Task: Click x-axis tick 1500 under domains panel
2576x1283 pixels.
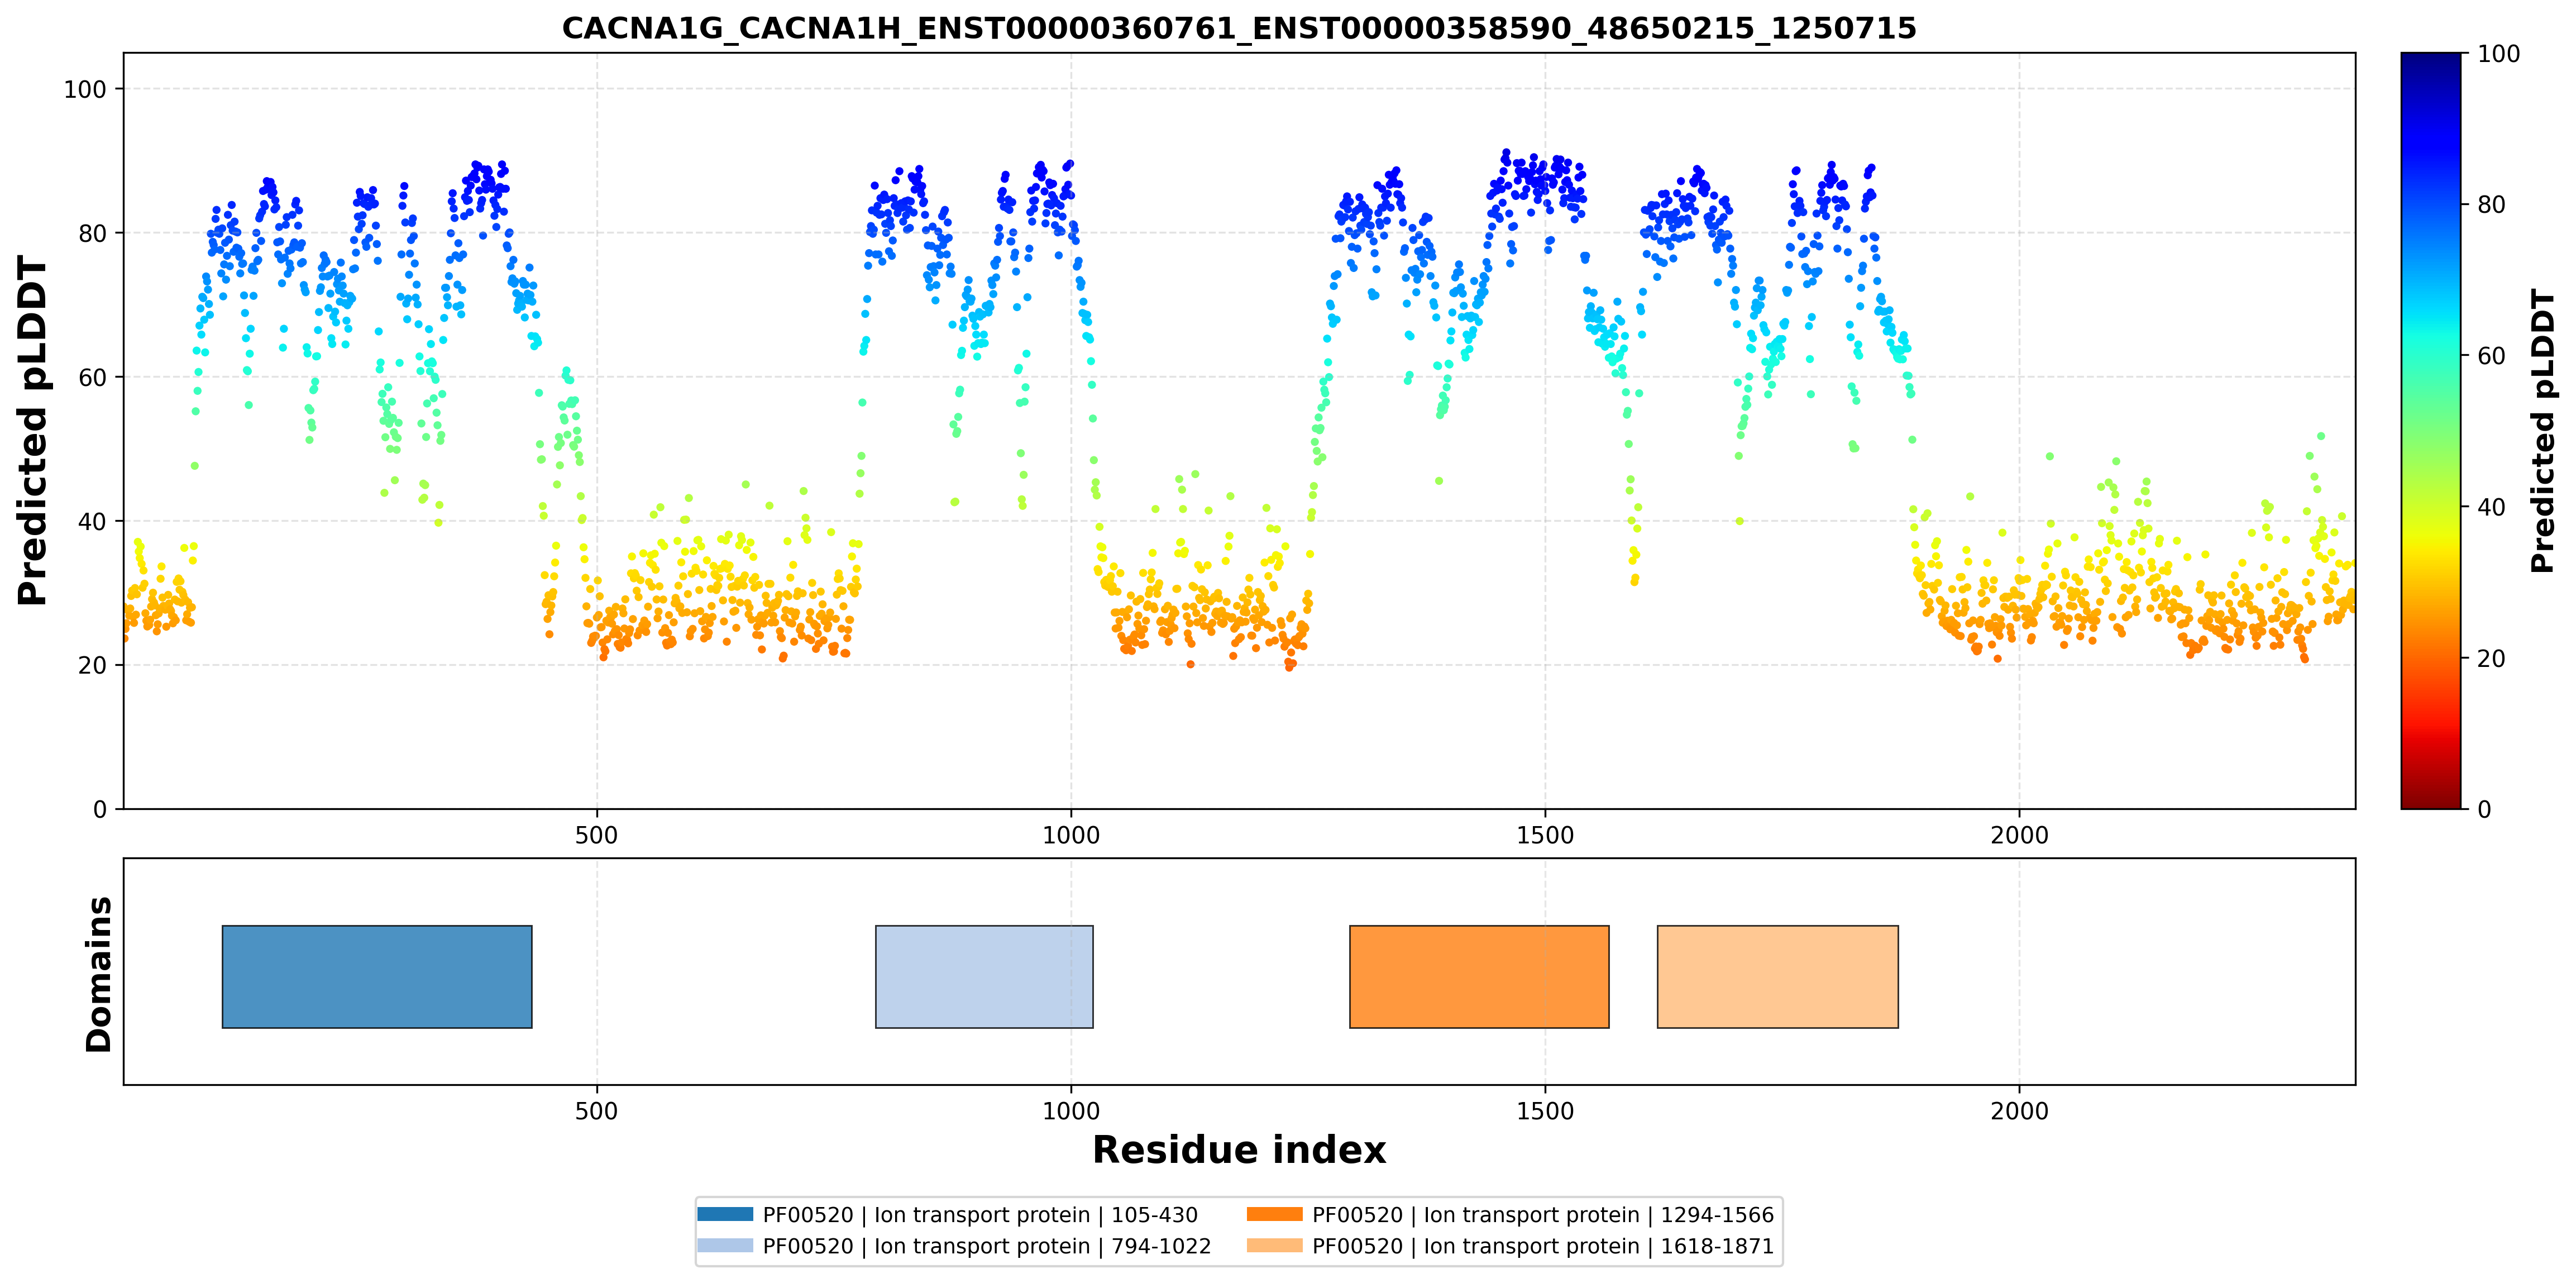Action: [x=1545, y=1111]
